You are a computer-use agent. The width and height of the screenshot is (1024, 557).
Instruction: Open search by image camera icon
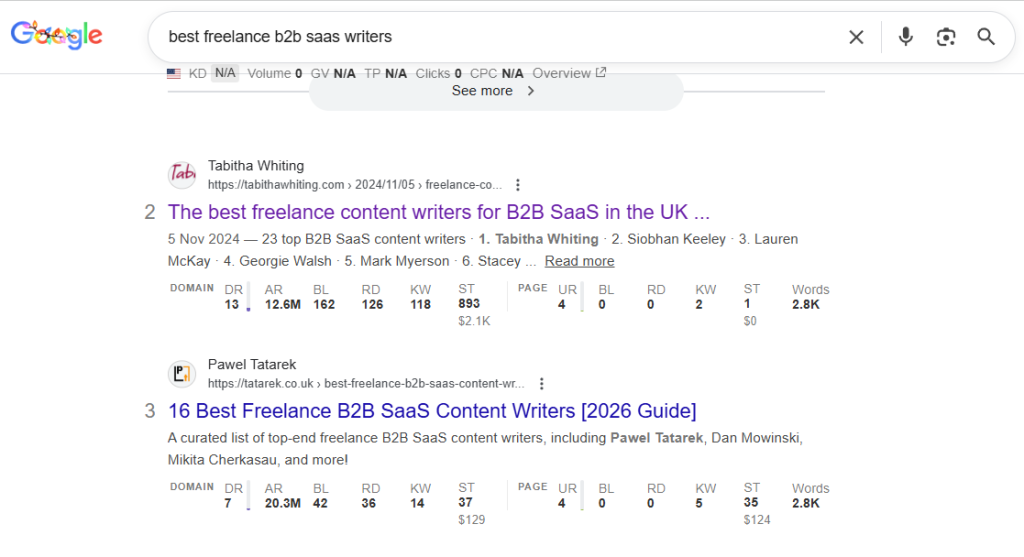[946, 37]
